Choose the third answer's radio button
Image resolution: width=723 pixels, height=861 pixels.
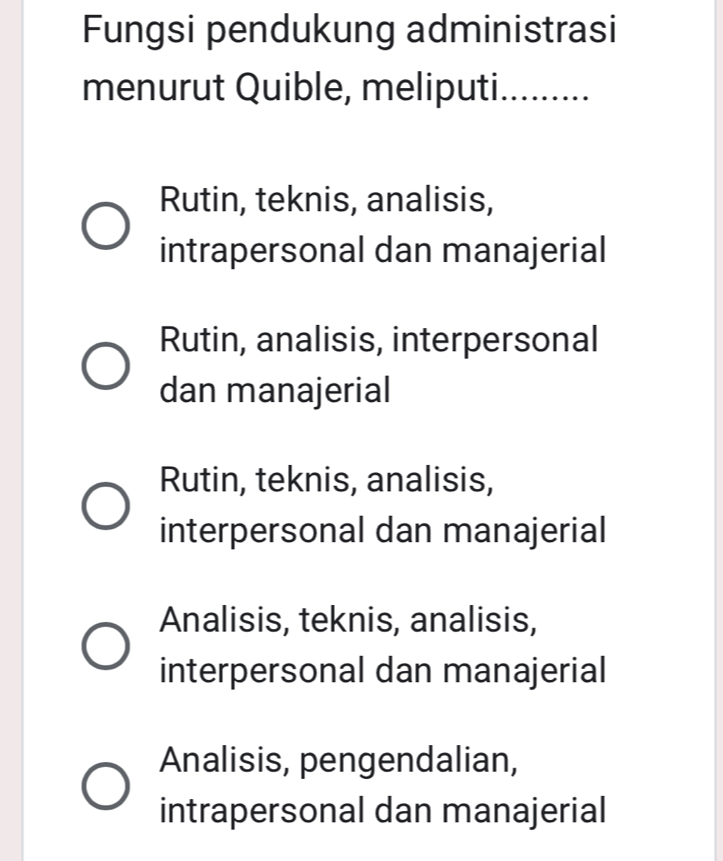[107, 505]
